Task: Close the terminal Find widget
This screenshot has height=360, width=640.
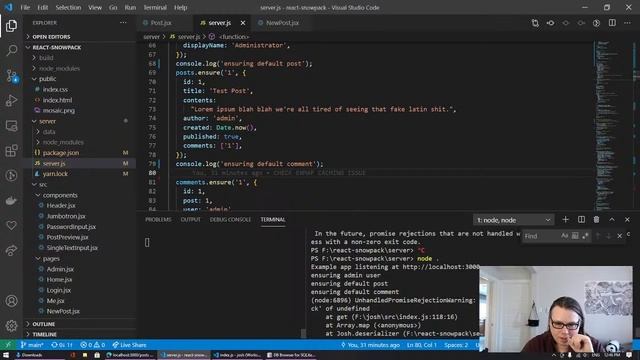Action: click(620, 236)
